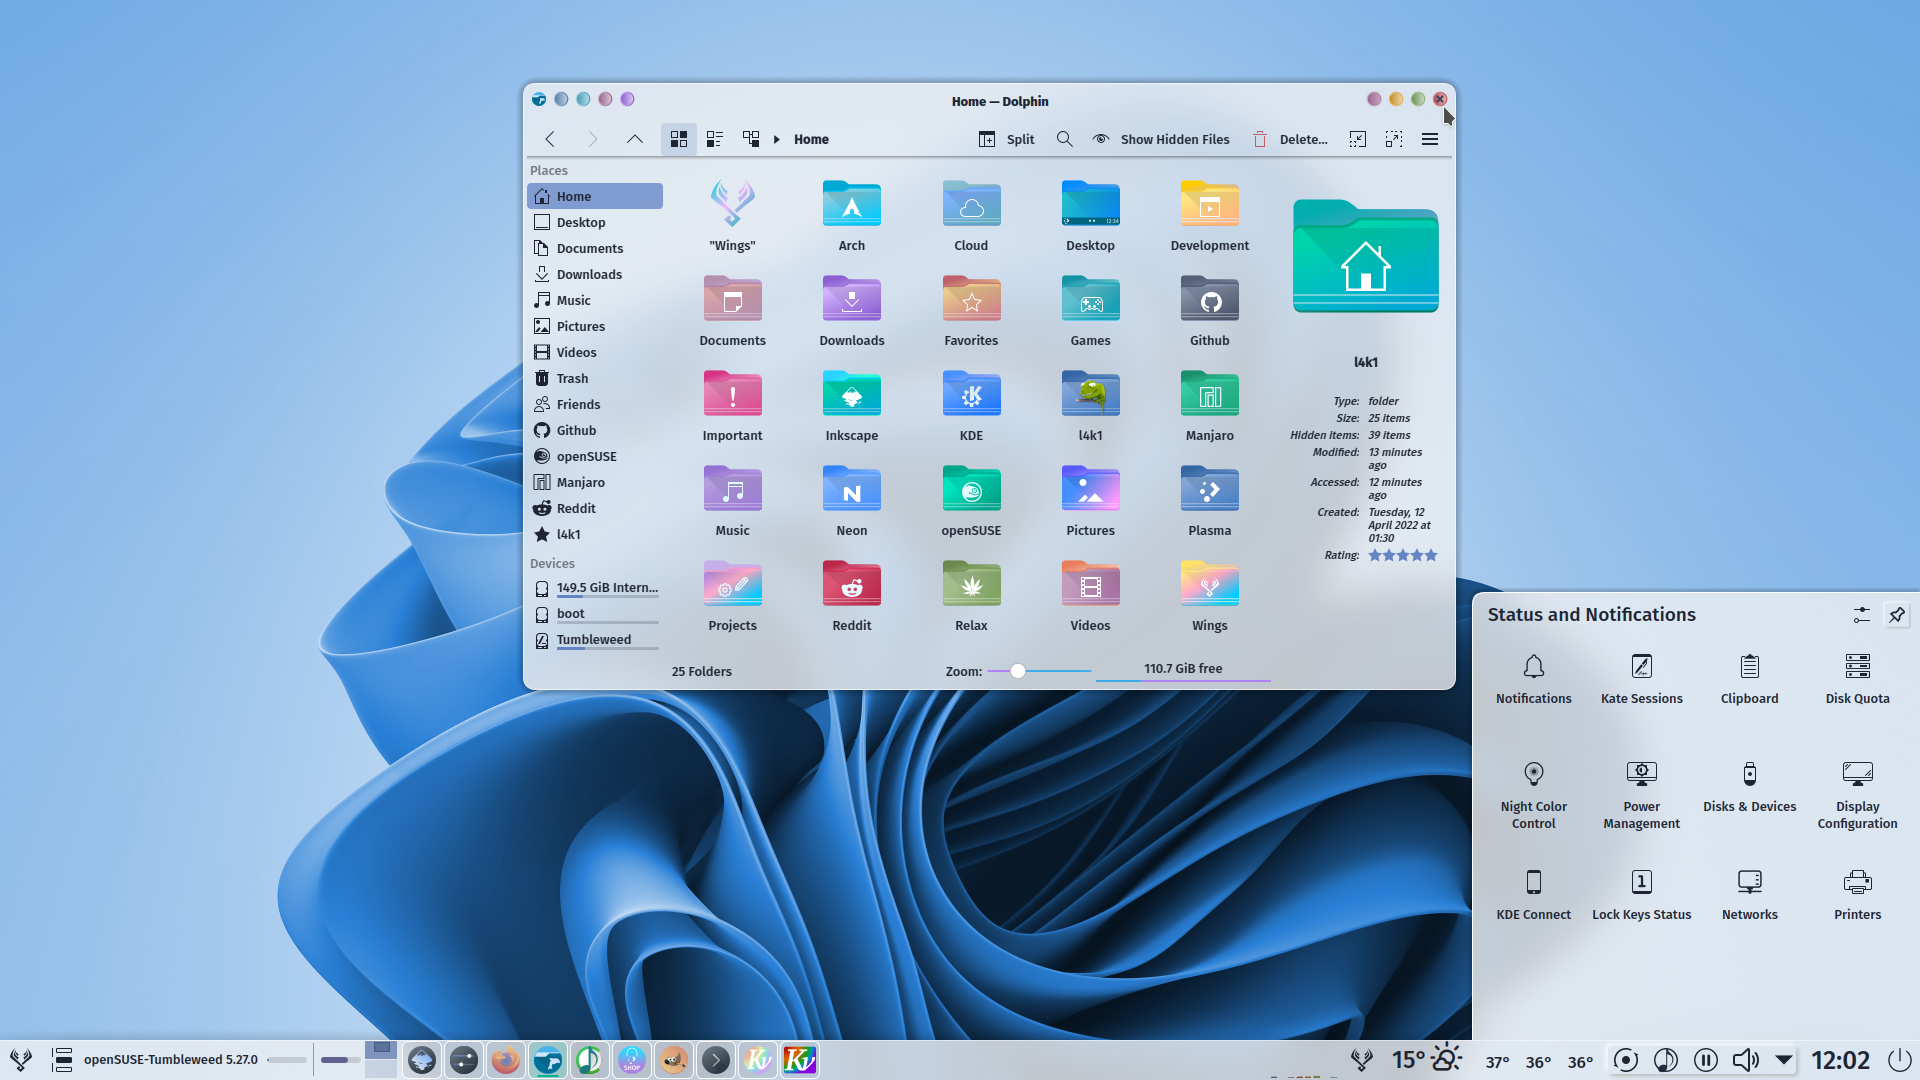Open Dolphin hamburger menu

tap(1430, 139)
